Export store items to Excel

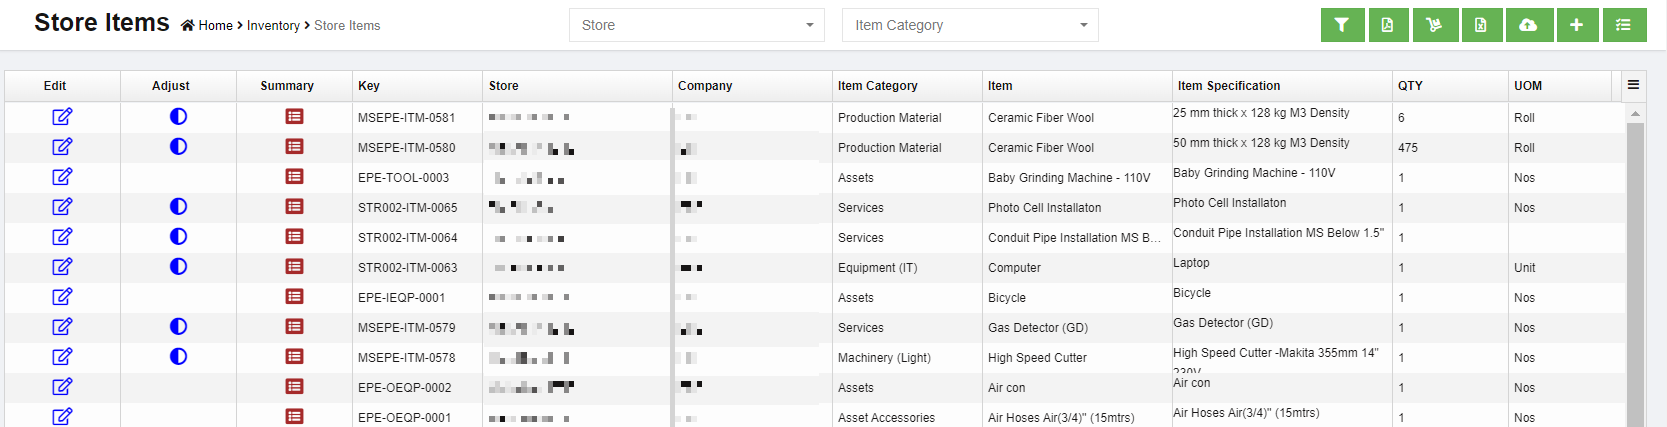[1481, 25]
